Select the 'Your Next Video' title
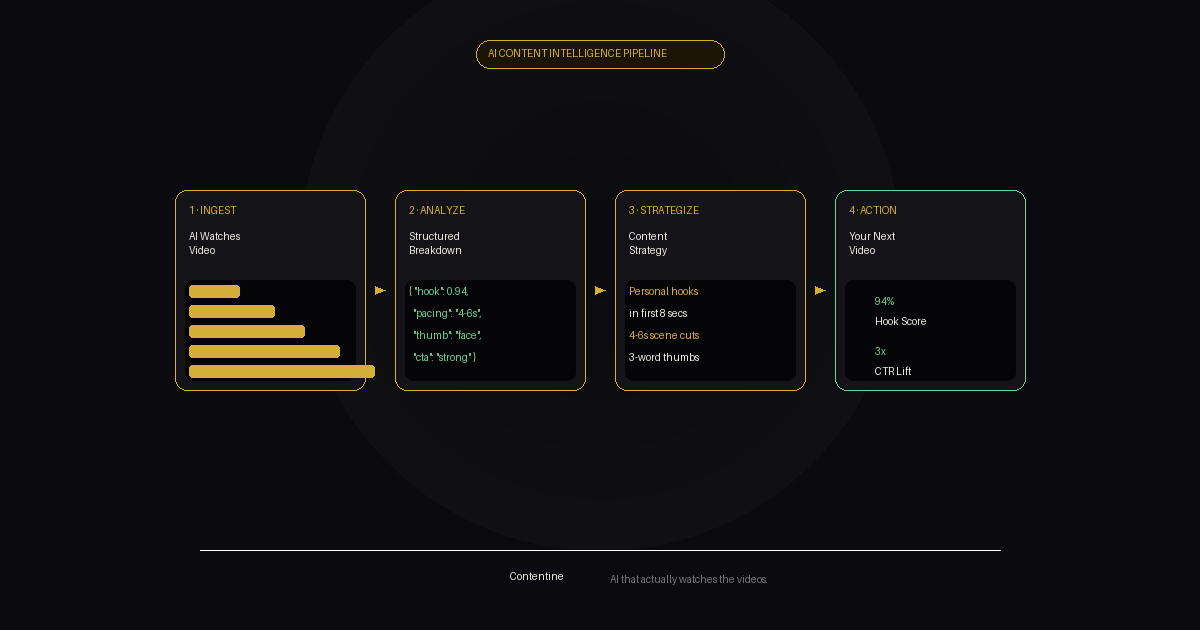Screen dimensions: 1200x630 click(872, 243)
